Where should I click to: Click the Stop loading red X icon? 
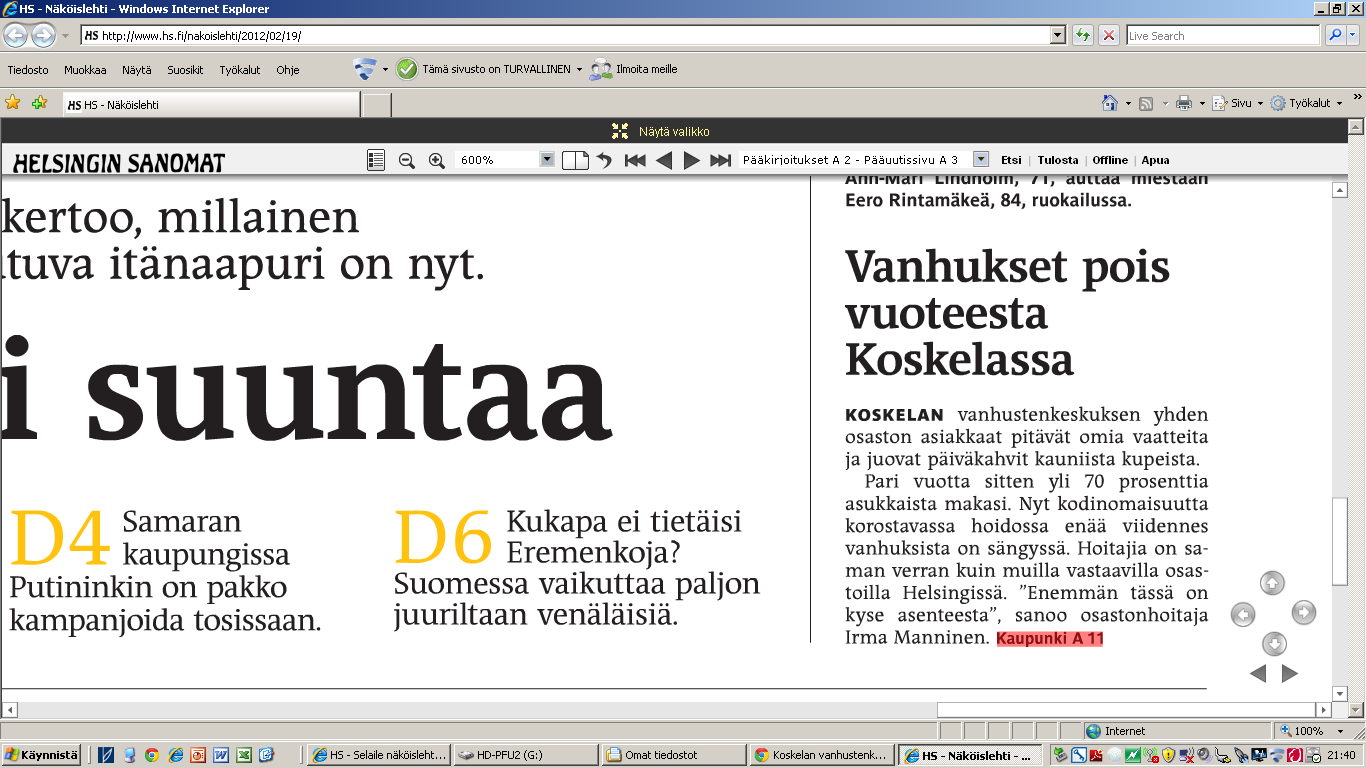[1109, 35]
